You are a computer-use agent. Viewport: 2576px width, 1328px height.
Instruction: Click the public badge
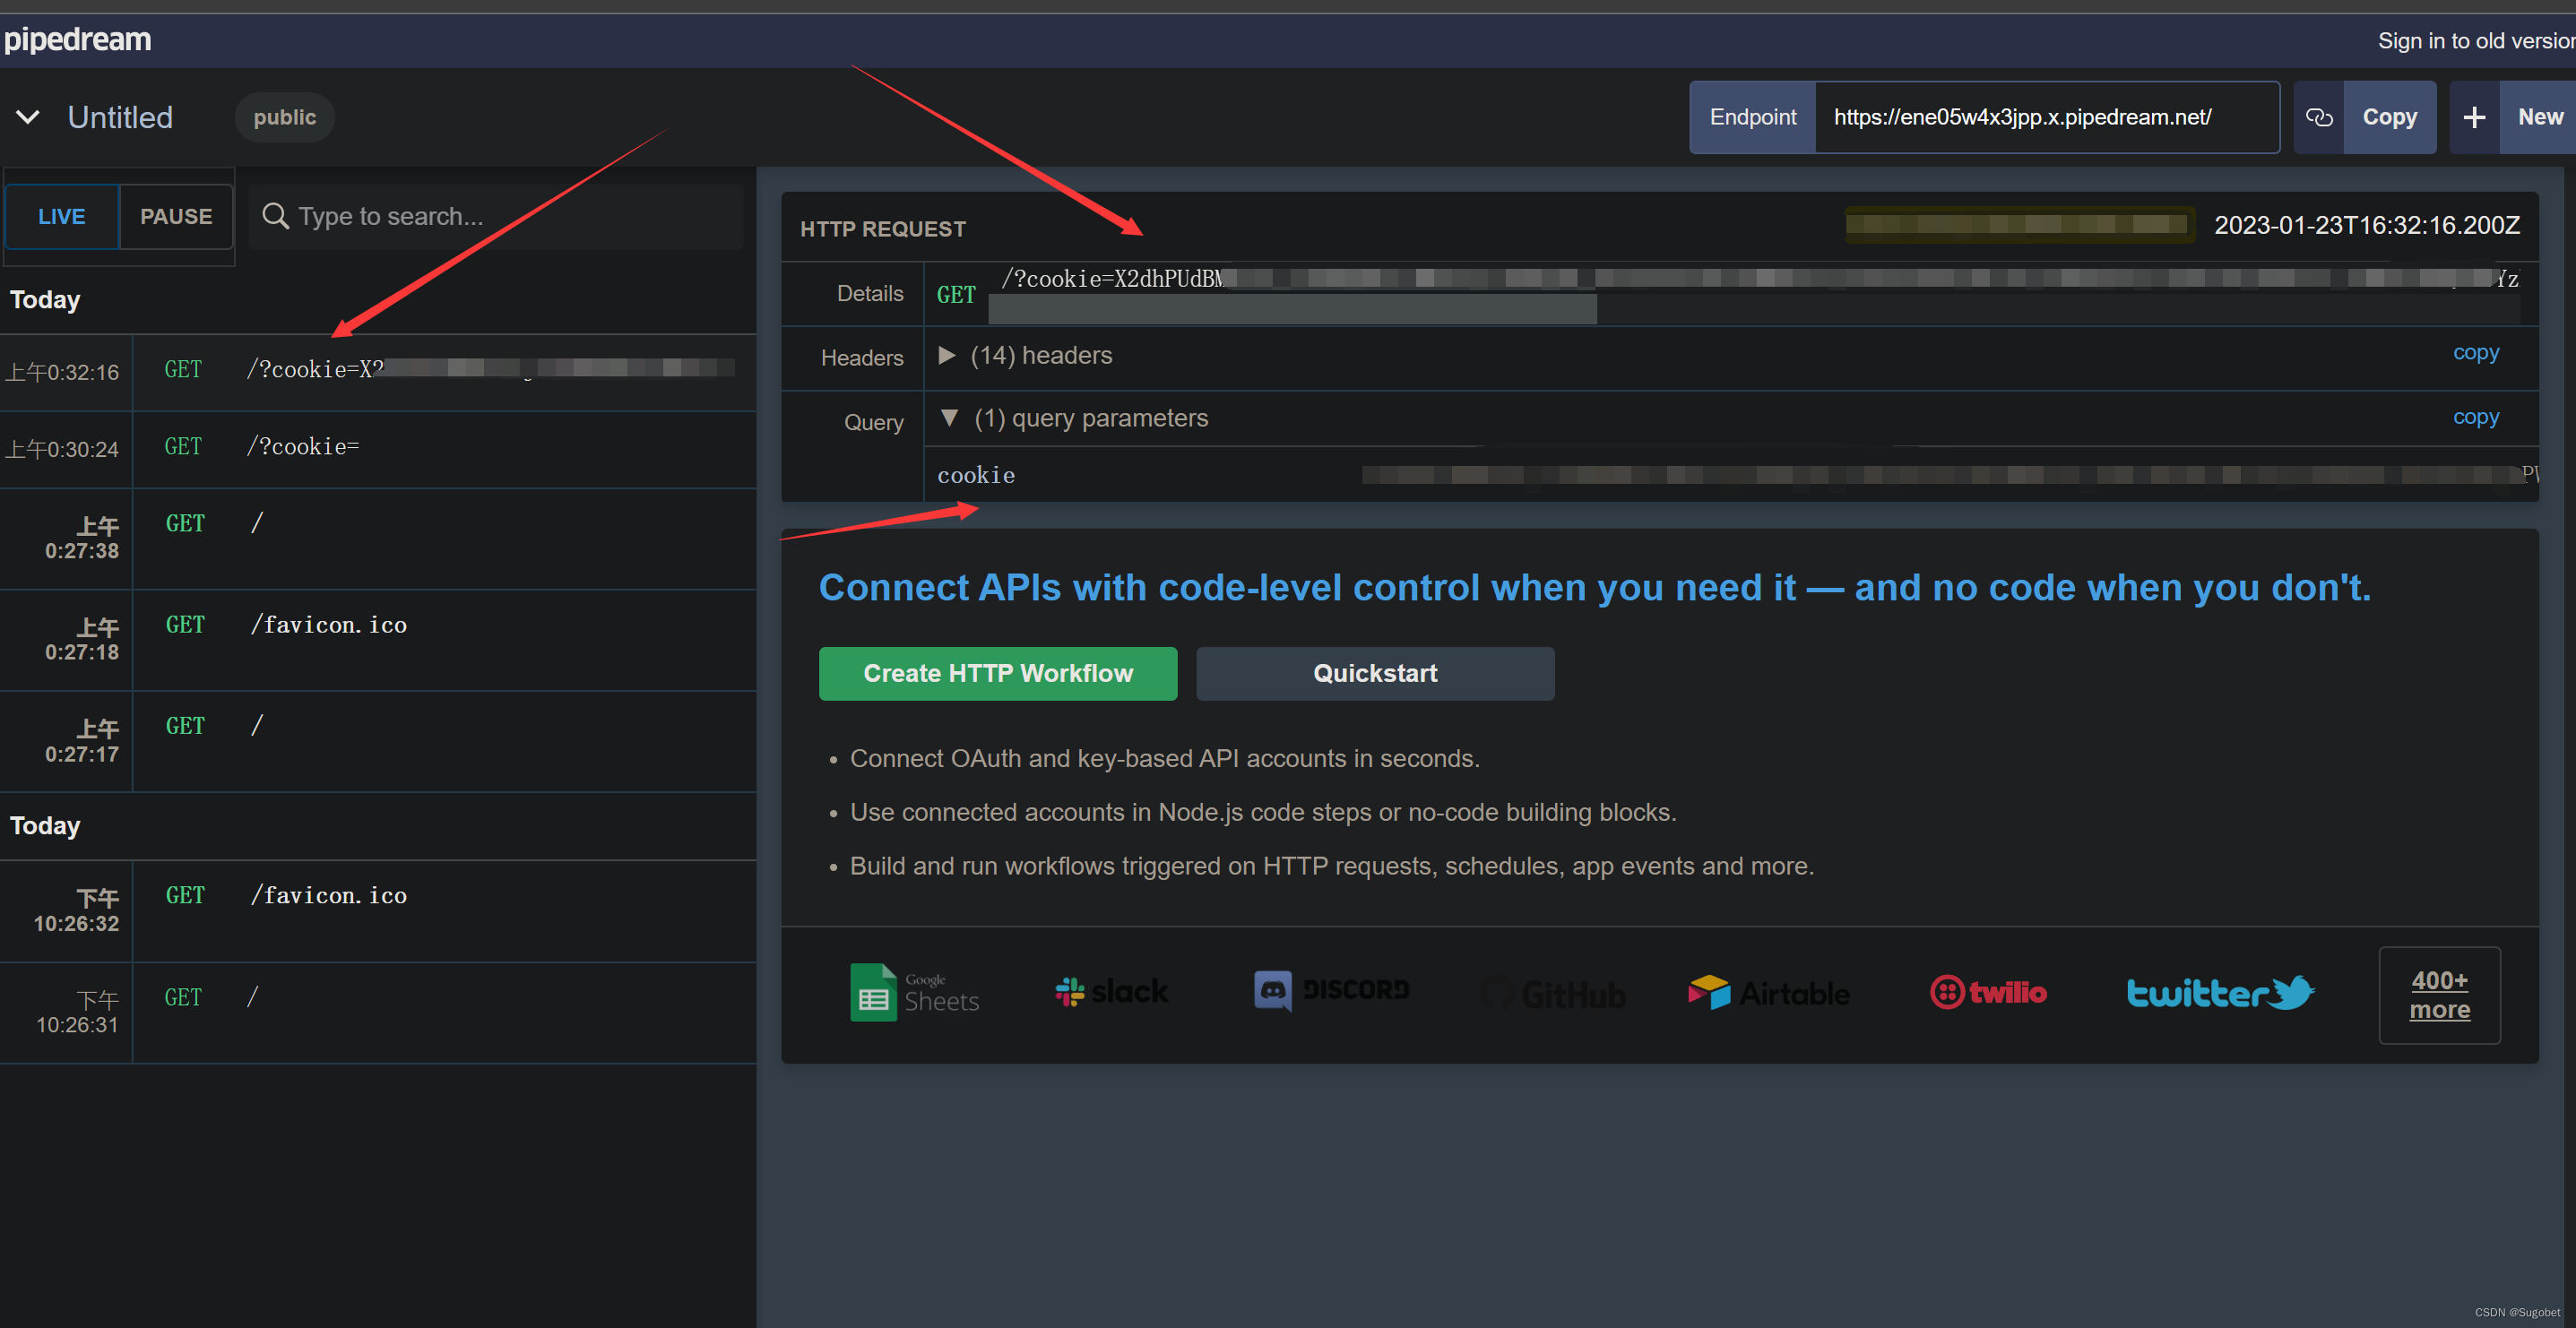(285, 117)
